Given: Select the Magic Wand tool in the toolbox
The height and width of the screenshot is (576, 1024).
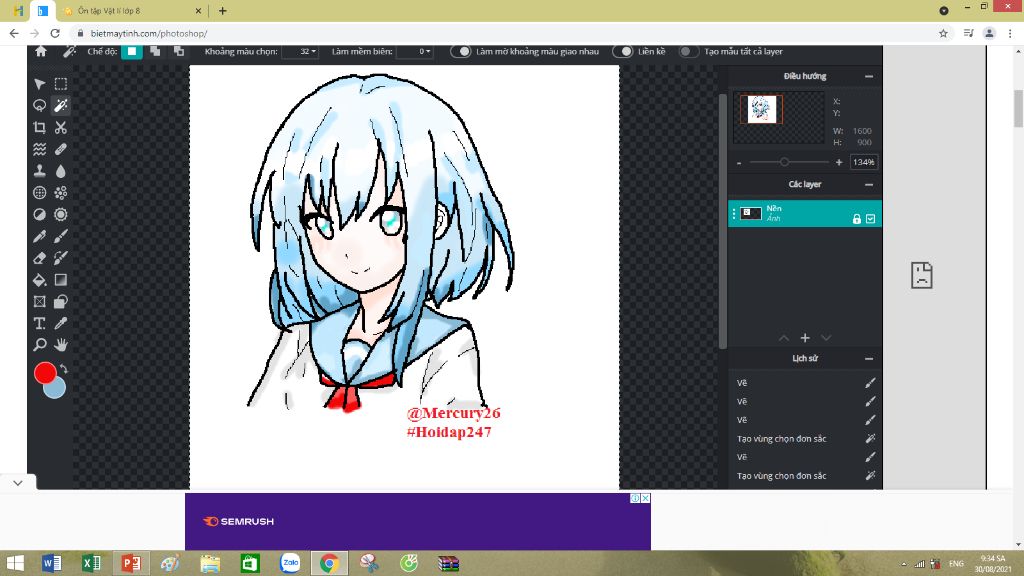Looking at the screenshot, I should pyautogui.click(x=61, y=105).
